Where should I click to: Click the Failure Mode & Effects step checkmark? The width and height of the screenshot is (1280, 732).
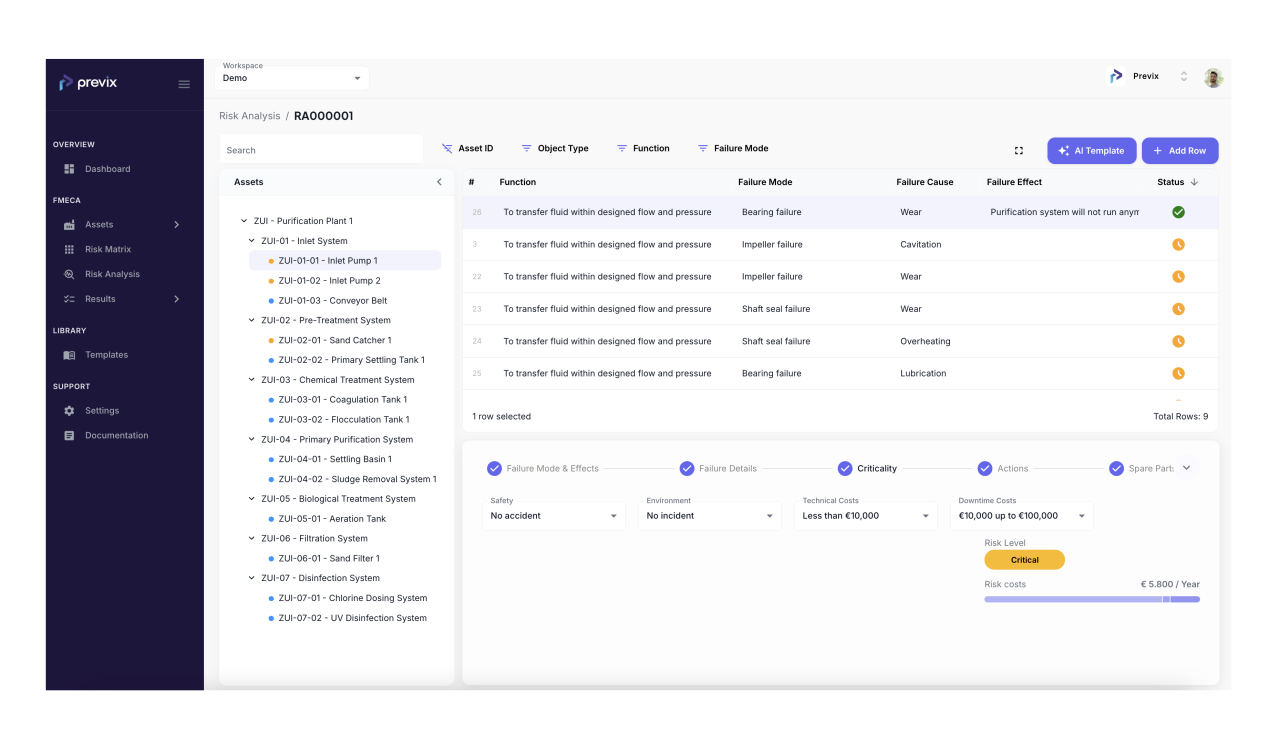coord(494,468)
